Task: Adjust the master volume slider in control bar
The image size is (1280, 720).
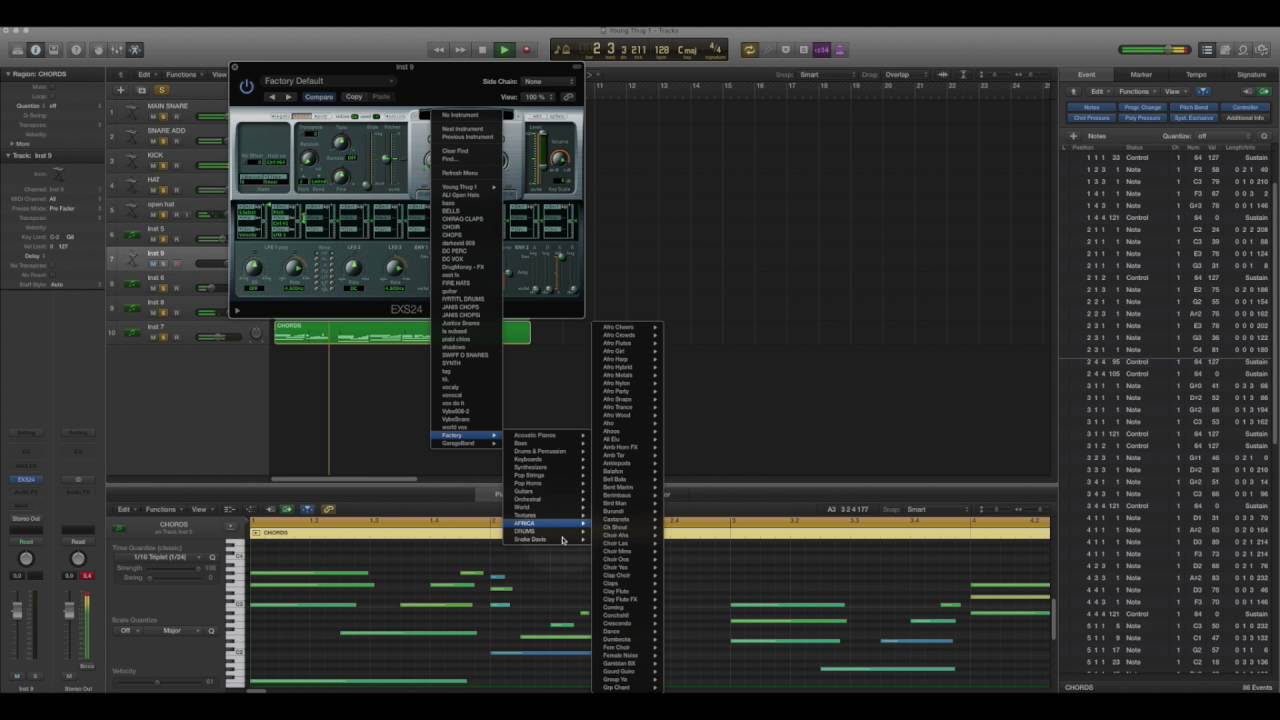Action: click(x=1154, y=50)
